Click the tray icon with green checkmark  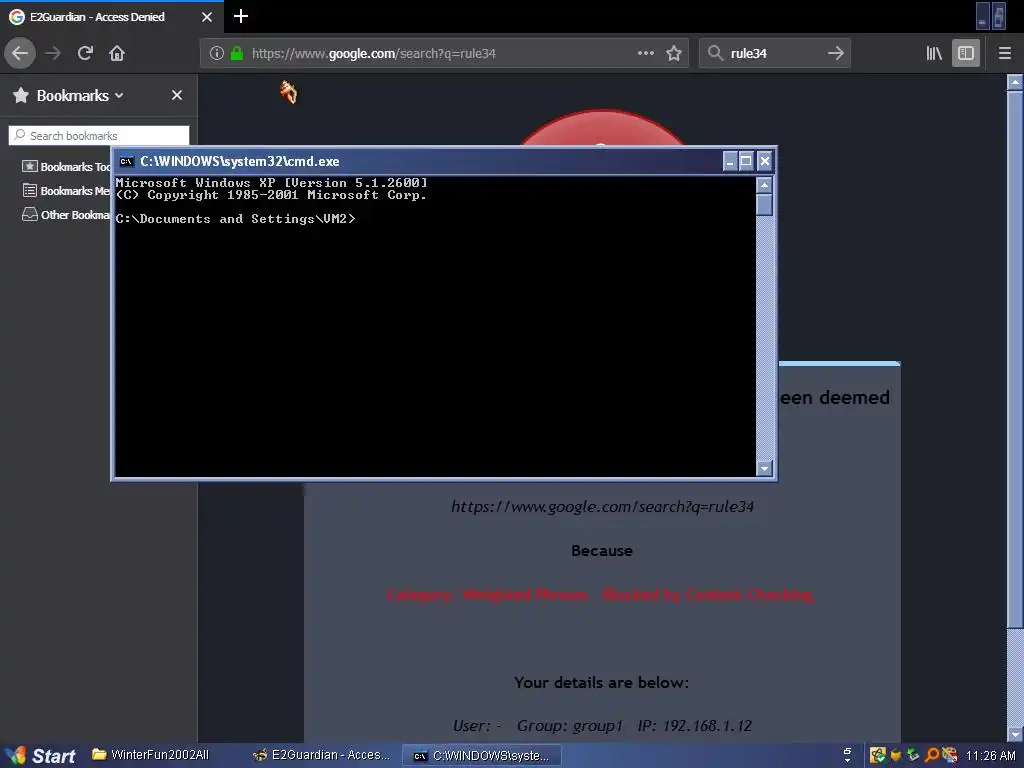tap(878, 756)
